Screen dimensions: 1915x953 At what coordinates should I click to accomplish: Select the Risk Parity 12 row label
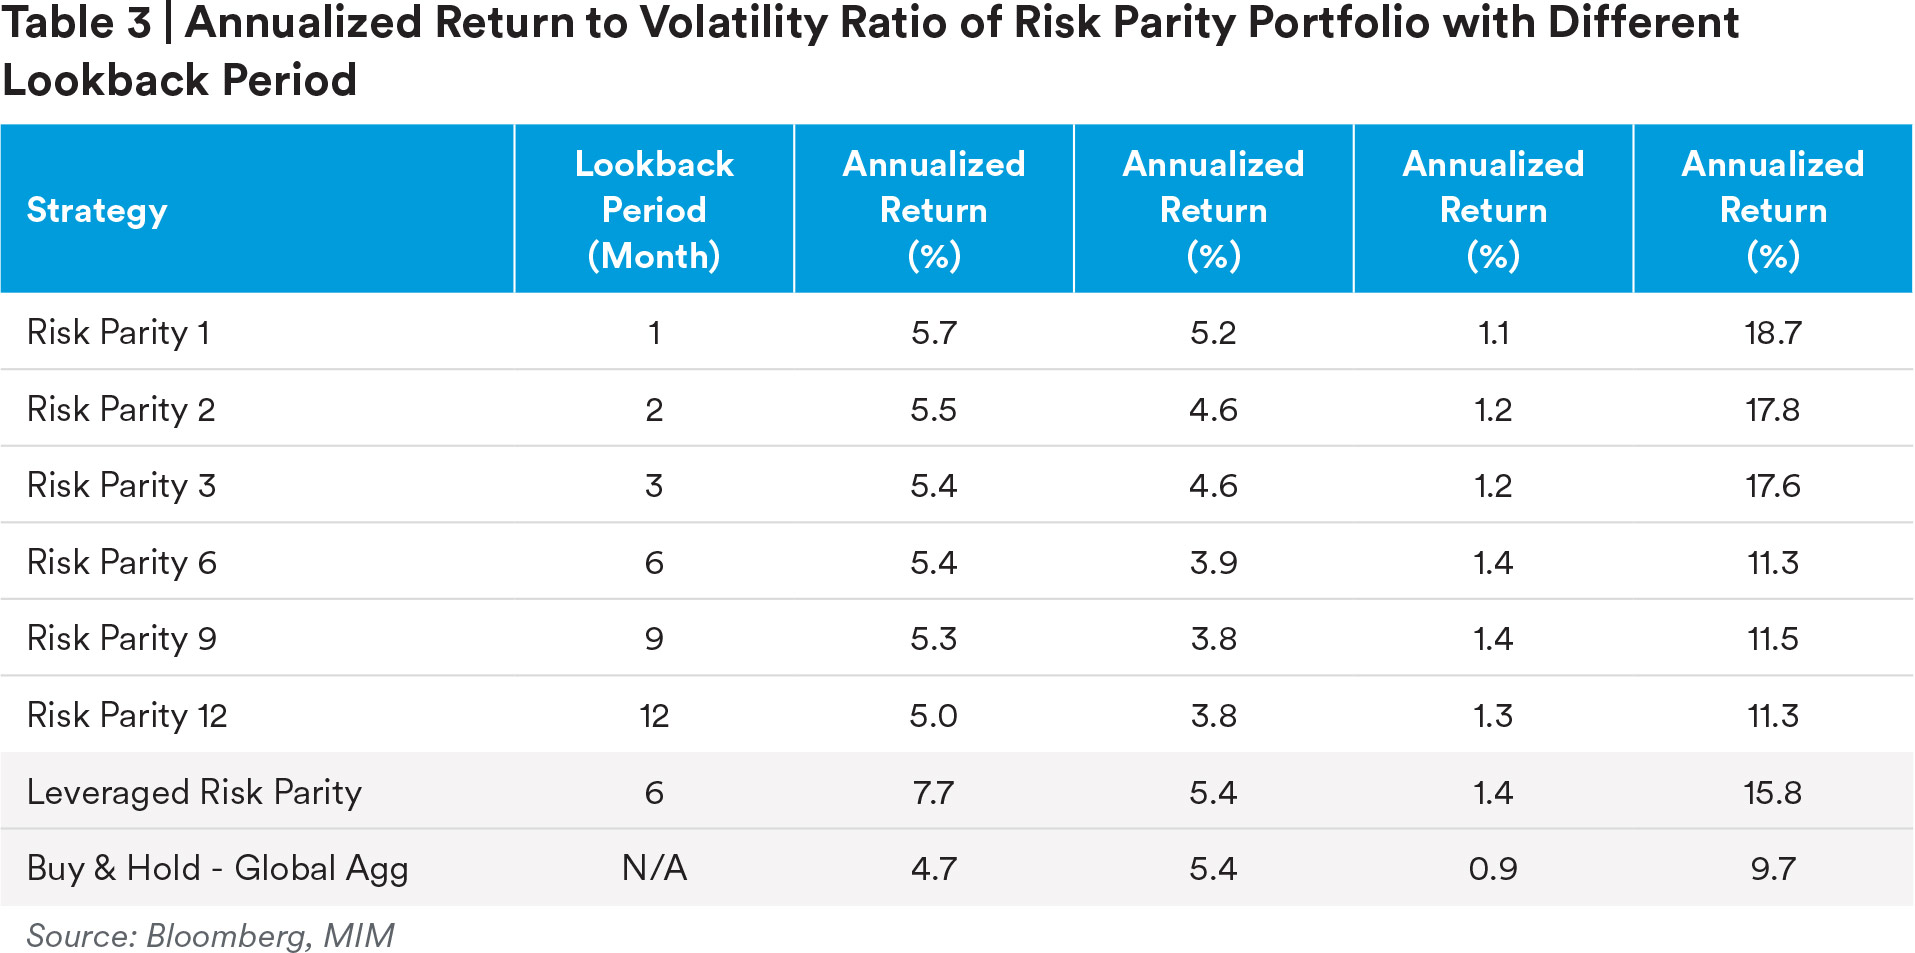(x=127, y=715)
